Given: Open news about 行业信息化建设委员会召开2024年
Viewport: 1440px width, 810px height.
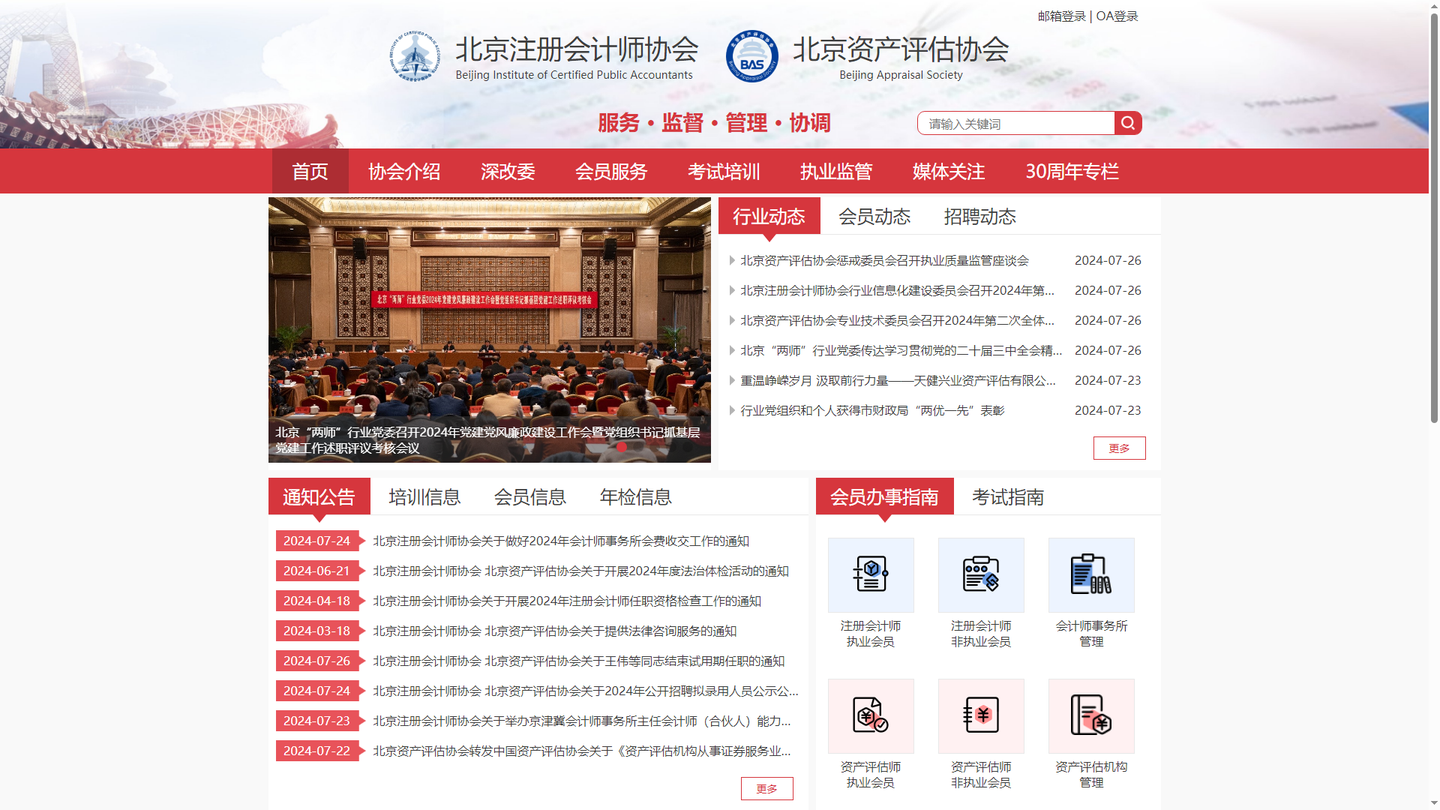Looking at the screenshot, I should coord(897,291).
